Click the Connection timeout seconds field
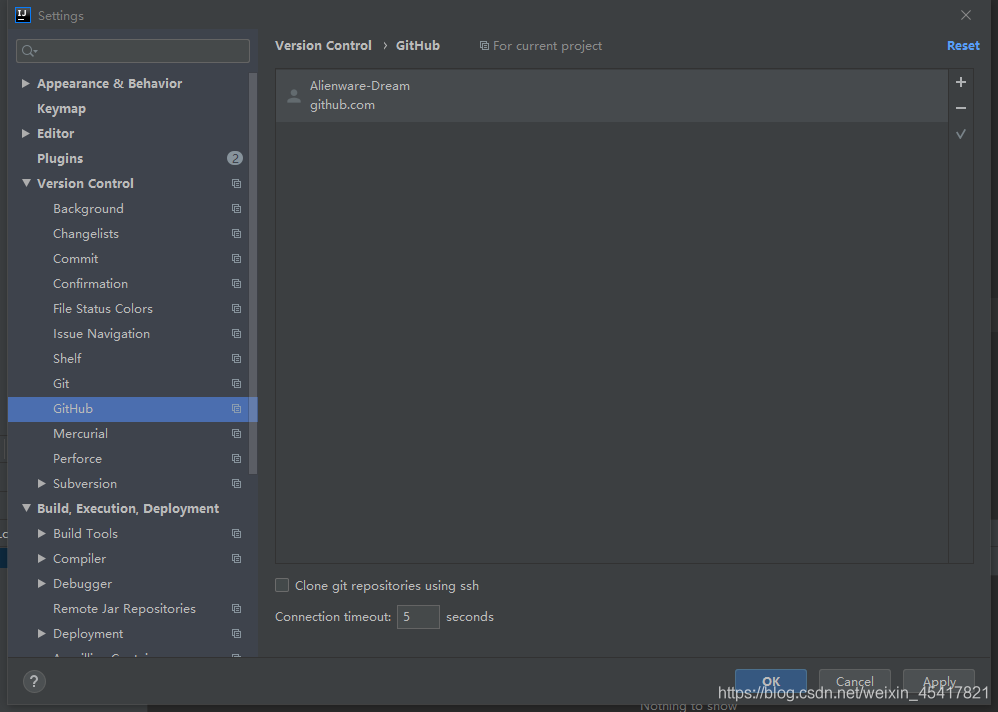The height and width of the screenshot is (712, 998). 418,617
